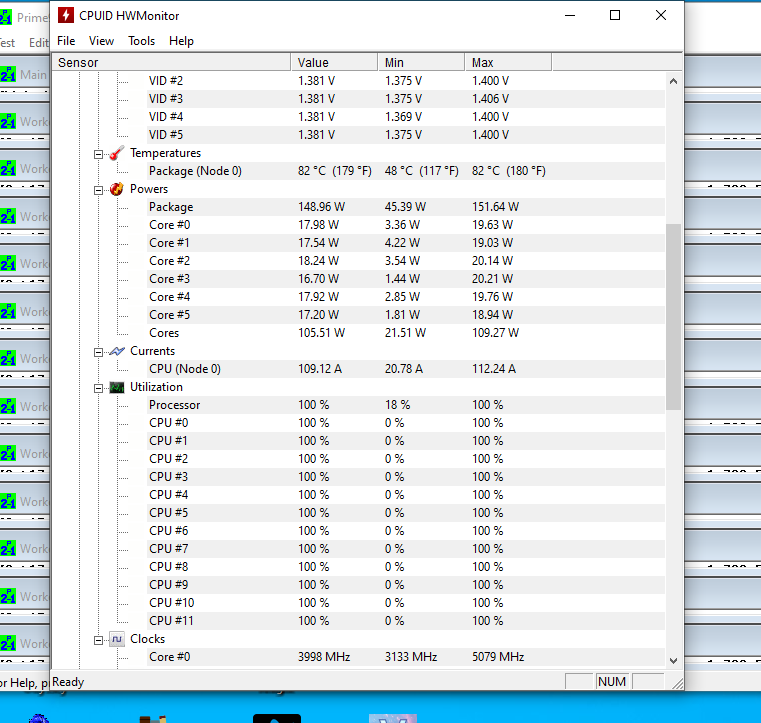Collapse the Currents section
This screenshot has height=723, width=761.
coord(99,352)
